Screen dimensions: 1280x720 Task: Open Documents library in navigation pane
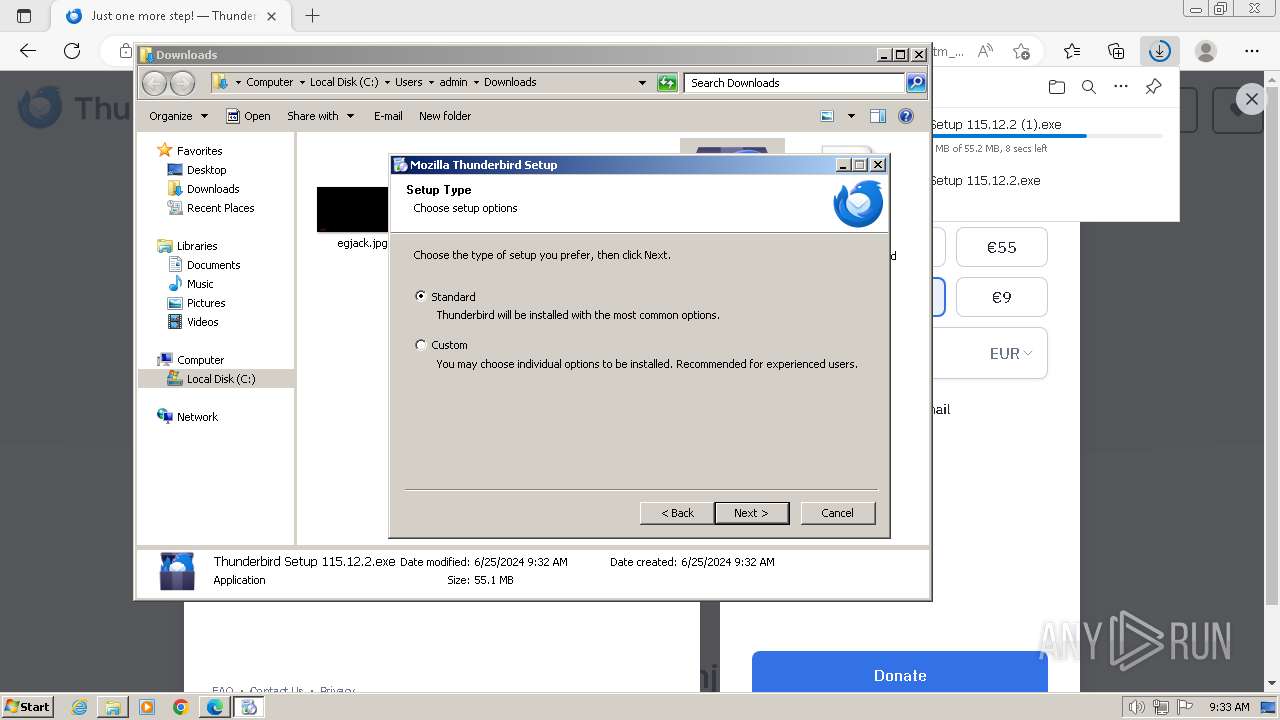213,265
